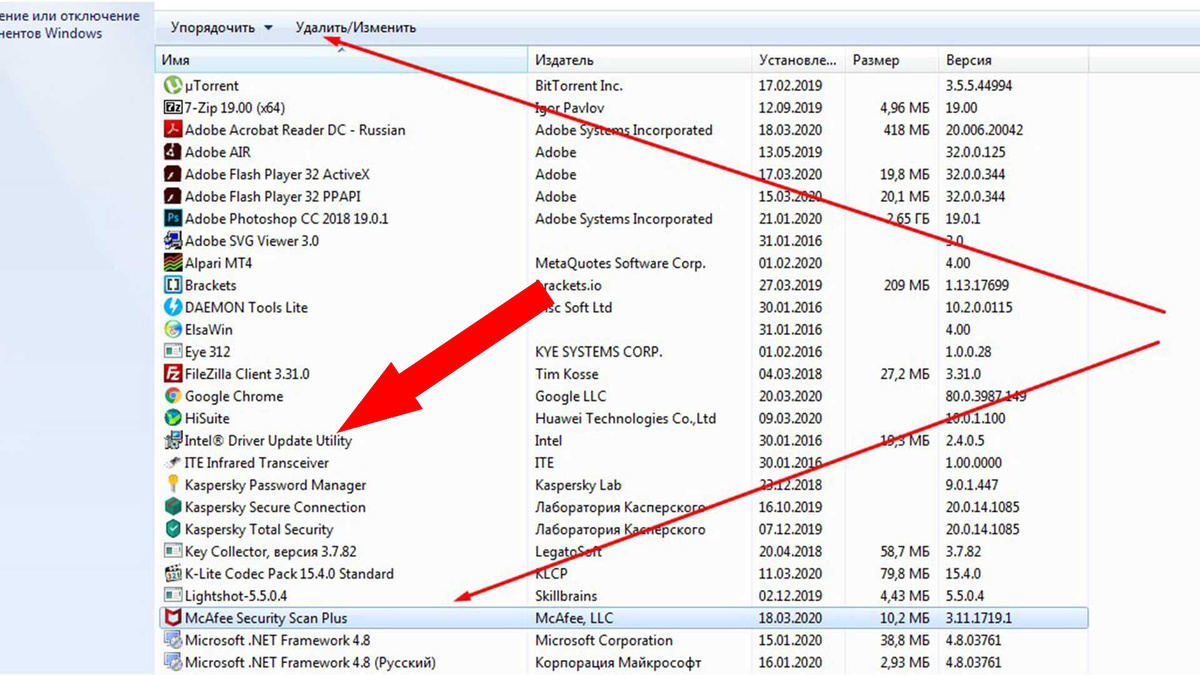Image resolution: width=1200 pixels, height=675 pixels.
Task: Select Adobe Acrobat Reader DC icon
Action: point(172,130)
